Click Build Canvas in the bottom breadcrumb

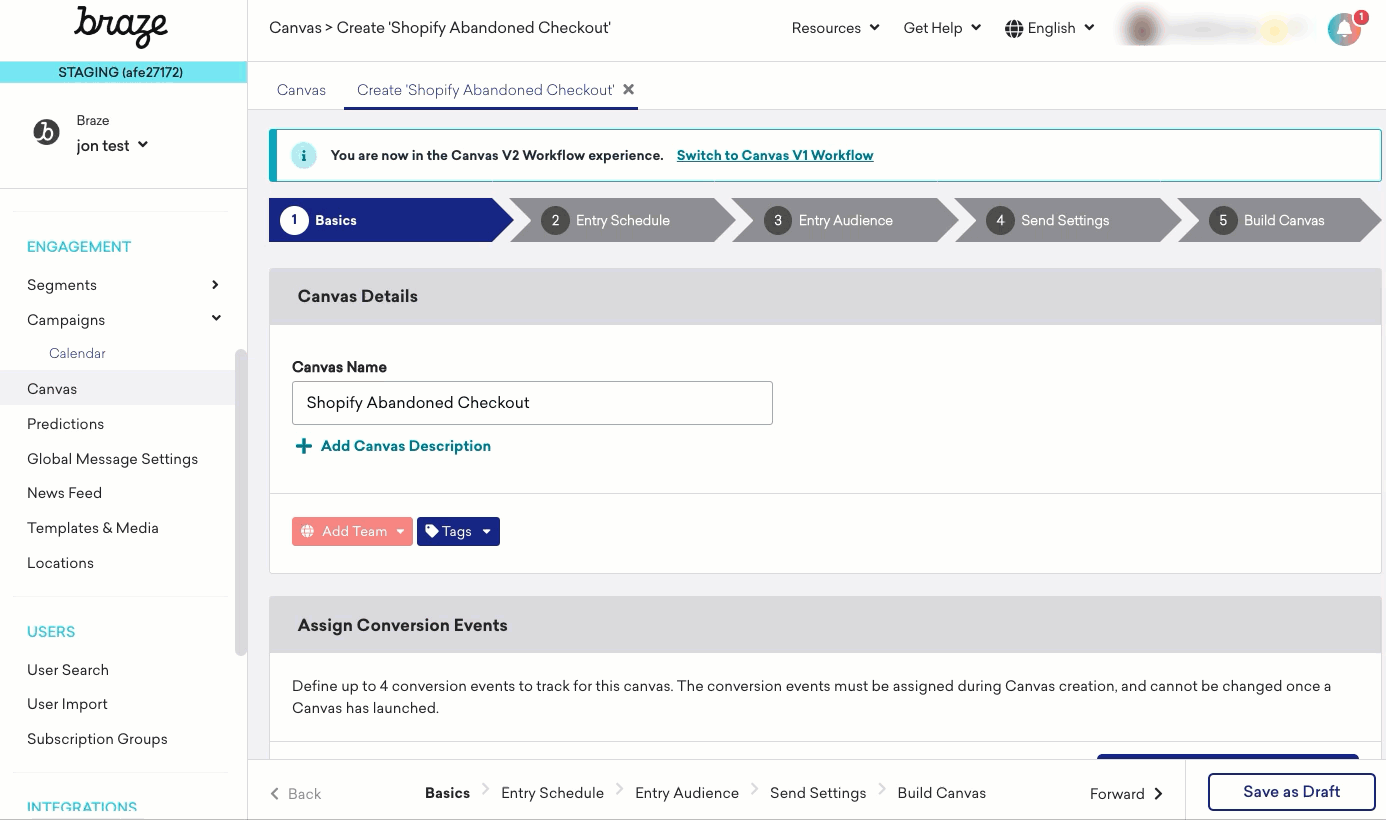941,793
